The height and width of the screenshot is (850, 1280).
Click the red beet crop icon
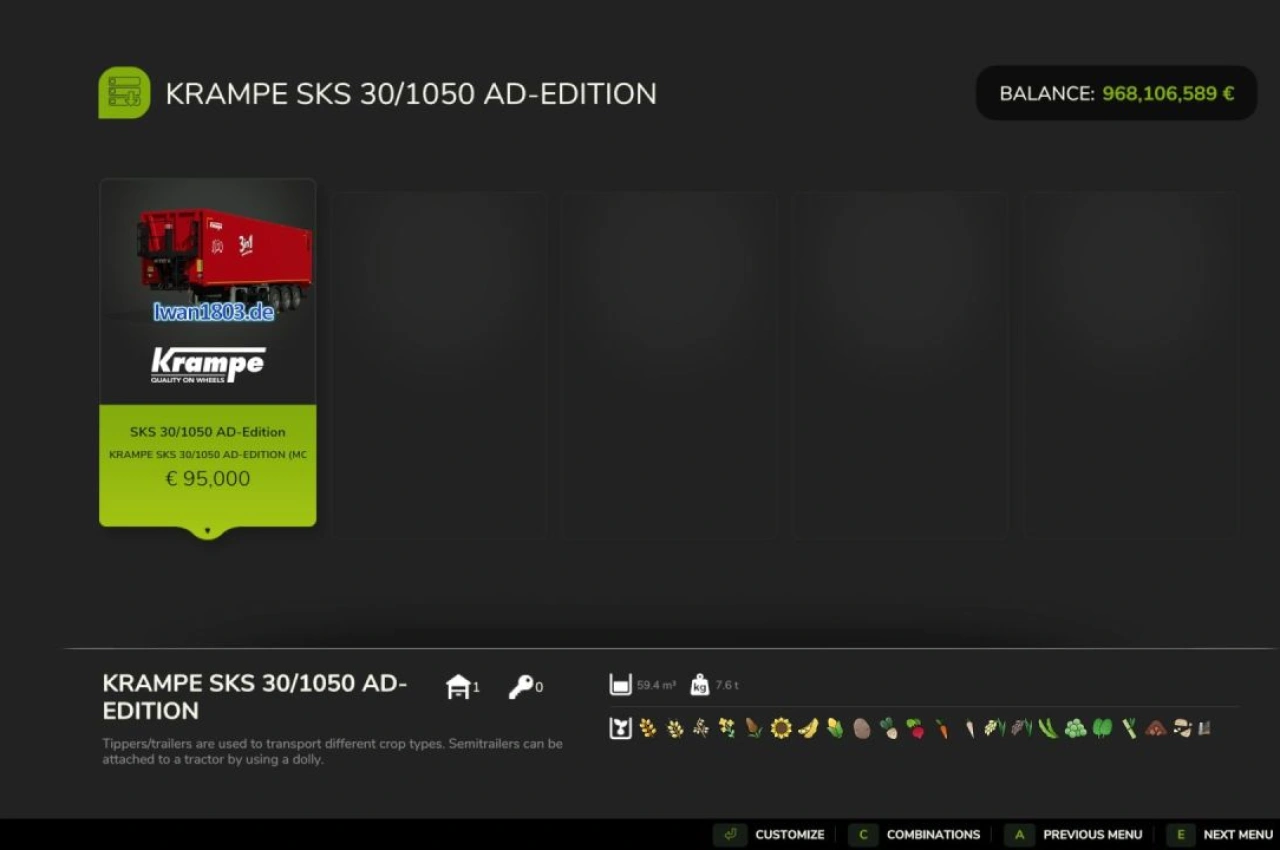coord(915,727)
